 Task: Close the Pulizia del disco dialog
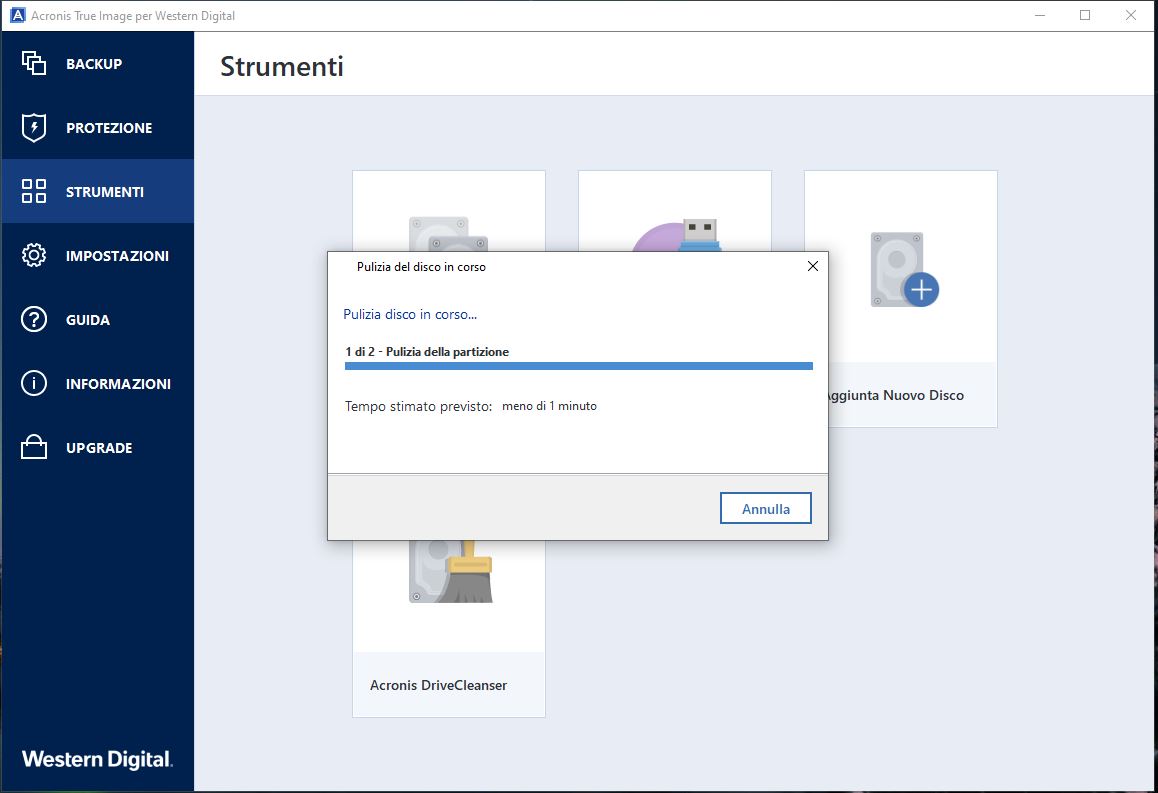812,267
